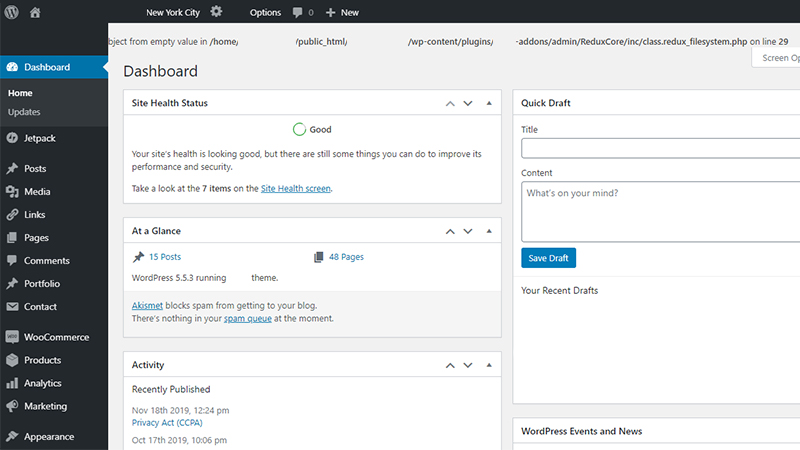Move Site Health Status widget up
Screen dimensions: 800x450
450,103
